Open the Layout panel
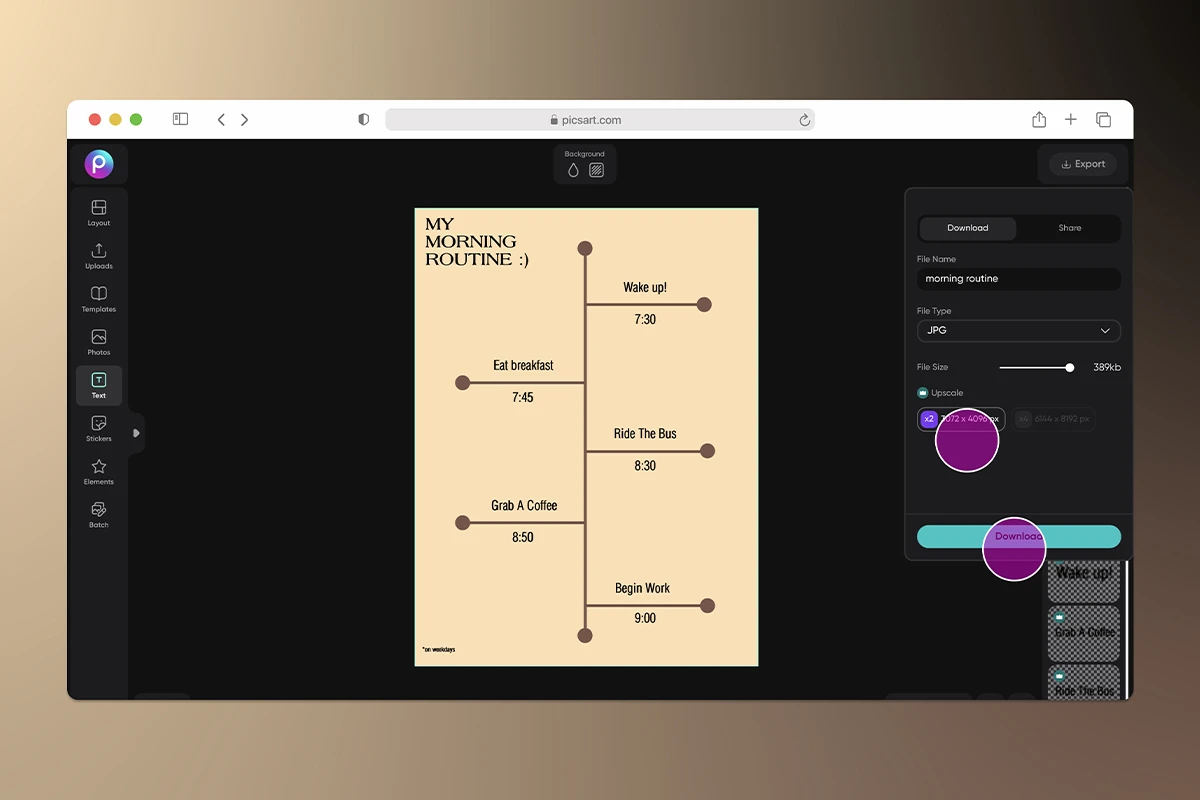Viewport: 1200px width, 800px height. point(98,212)
